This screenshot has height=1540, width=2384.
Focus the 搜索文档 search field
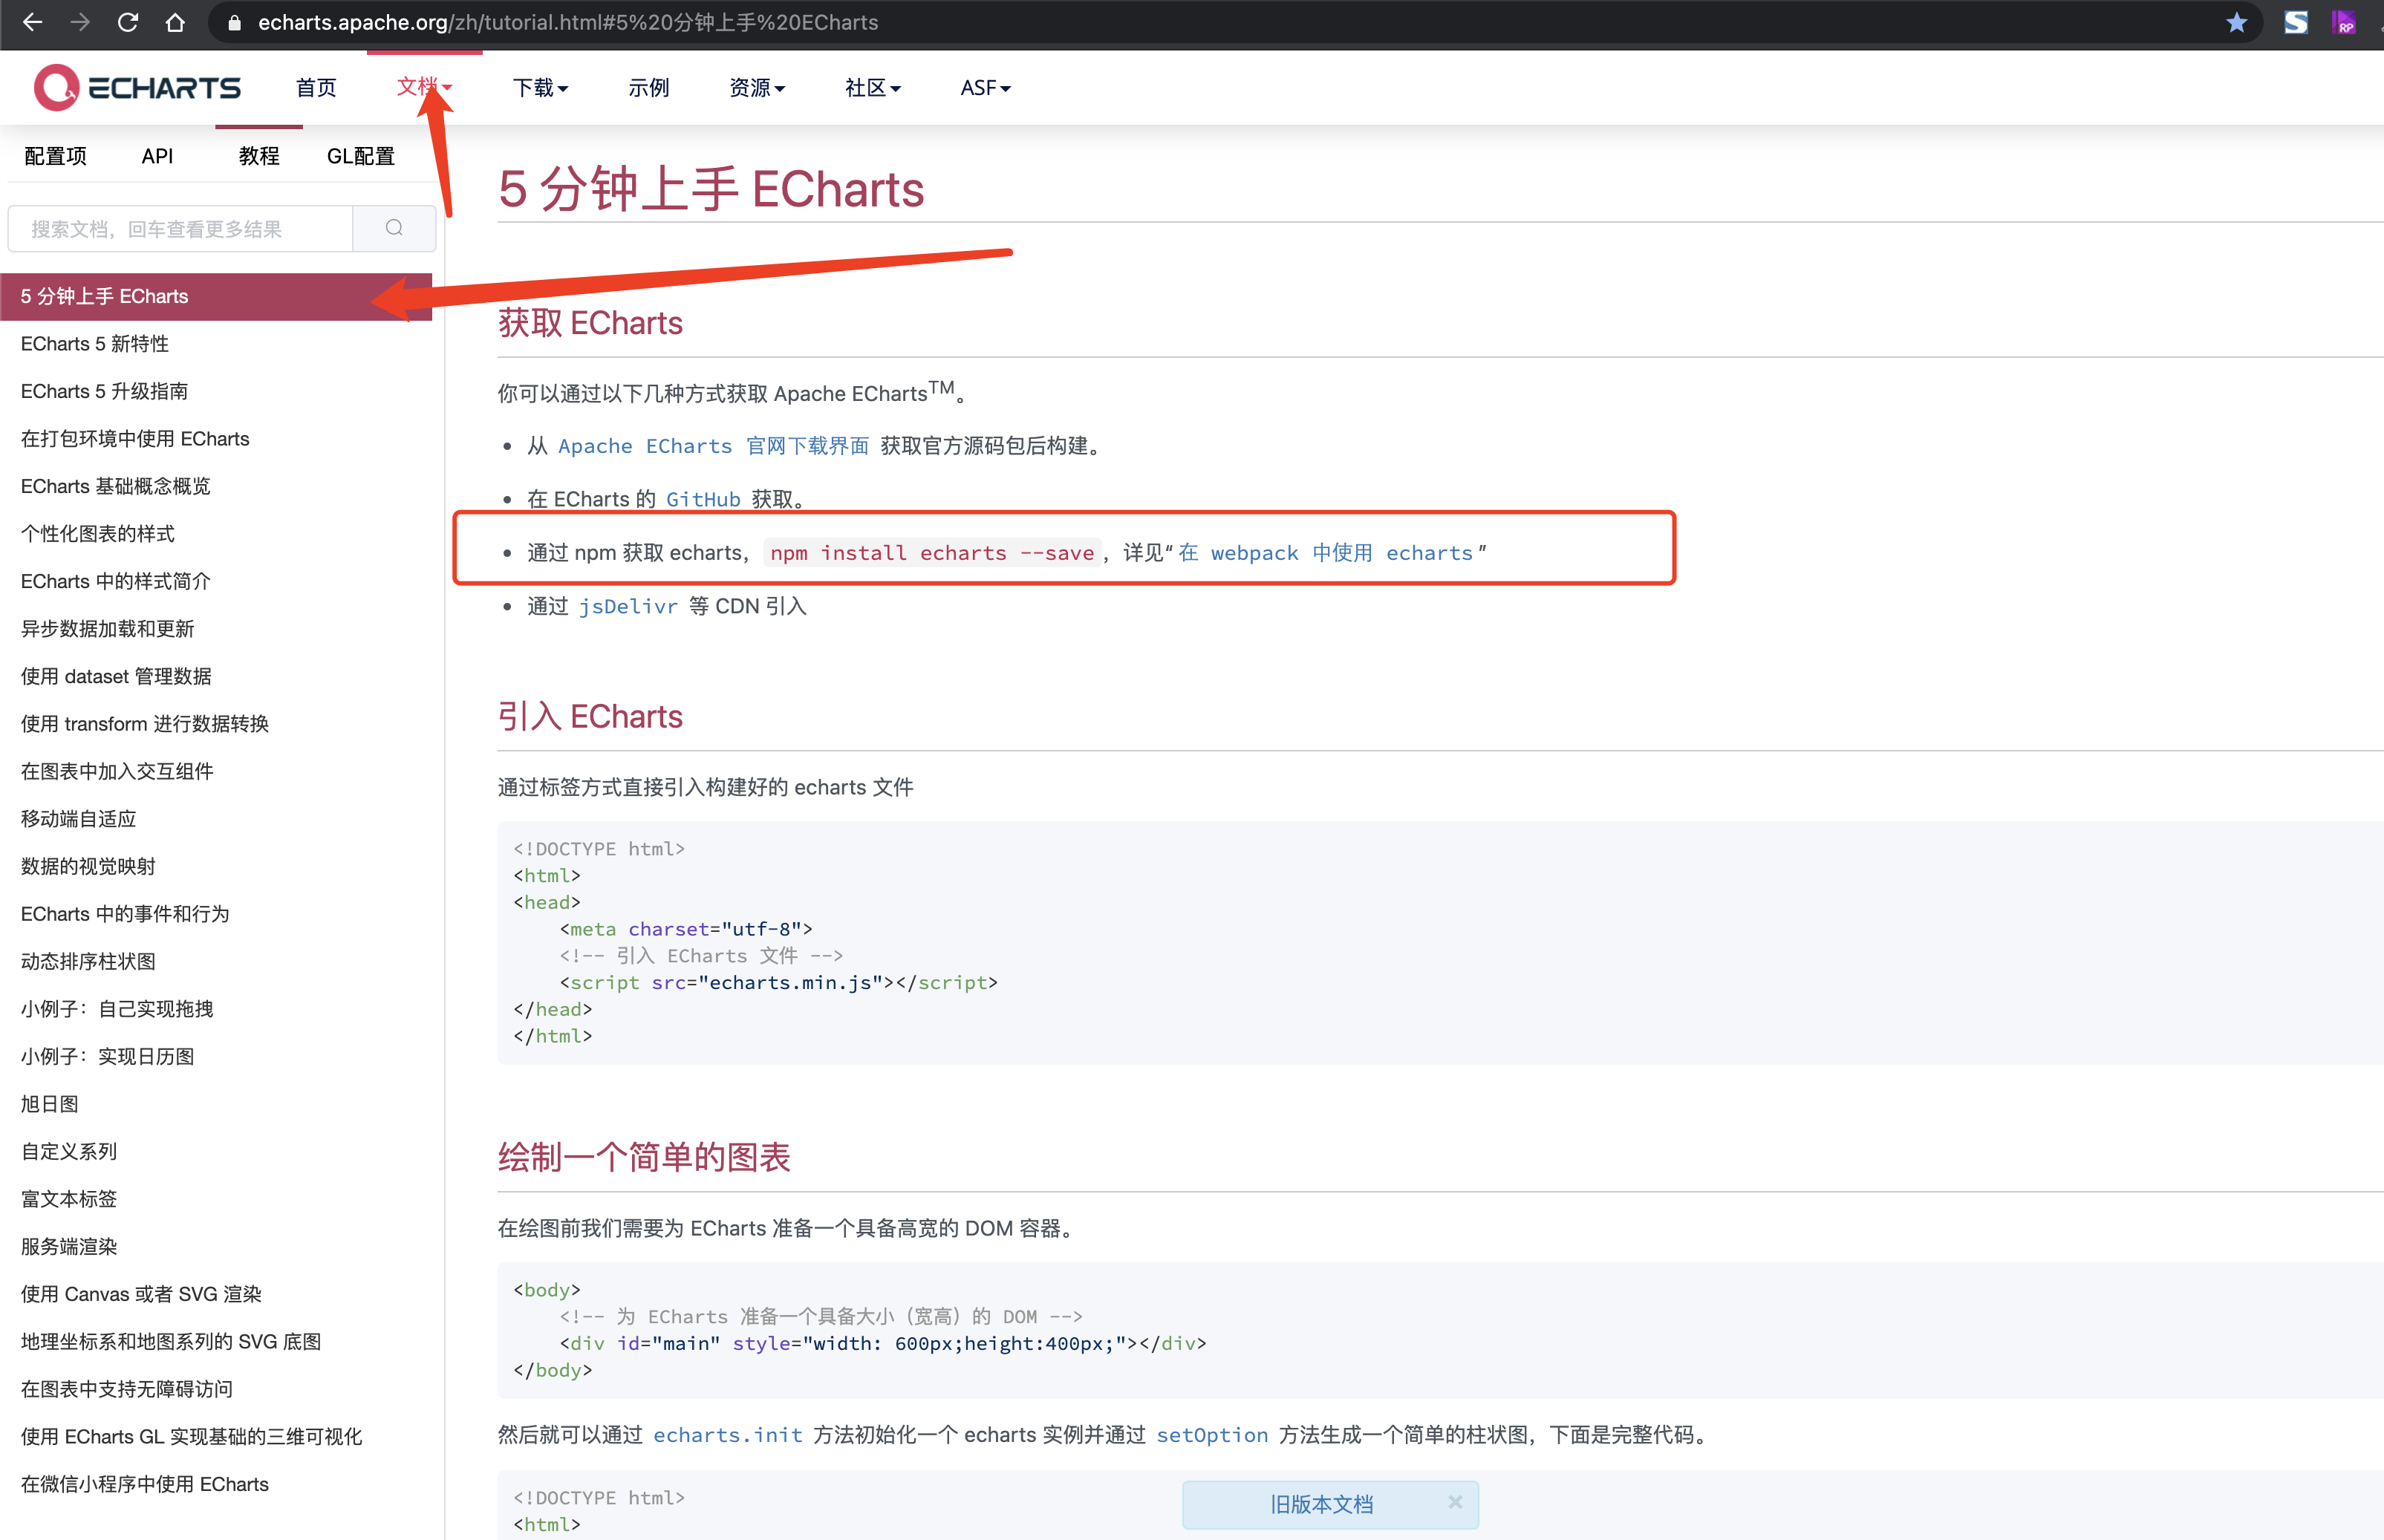pyautogui.click(x=180, y=228)
